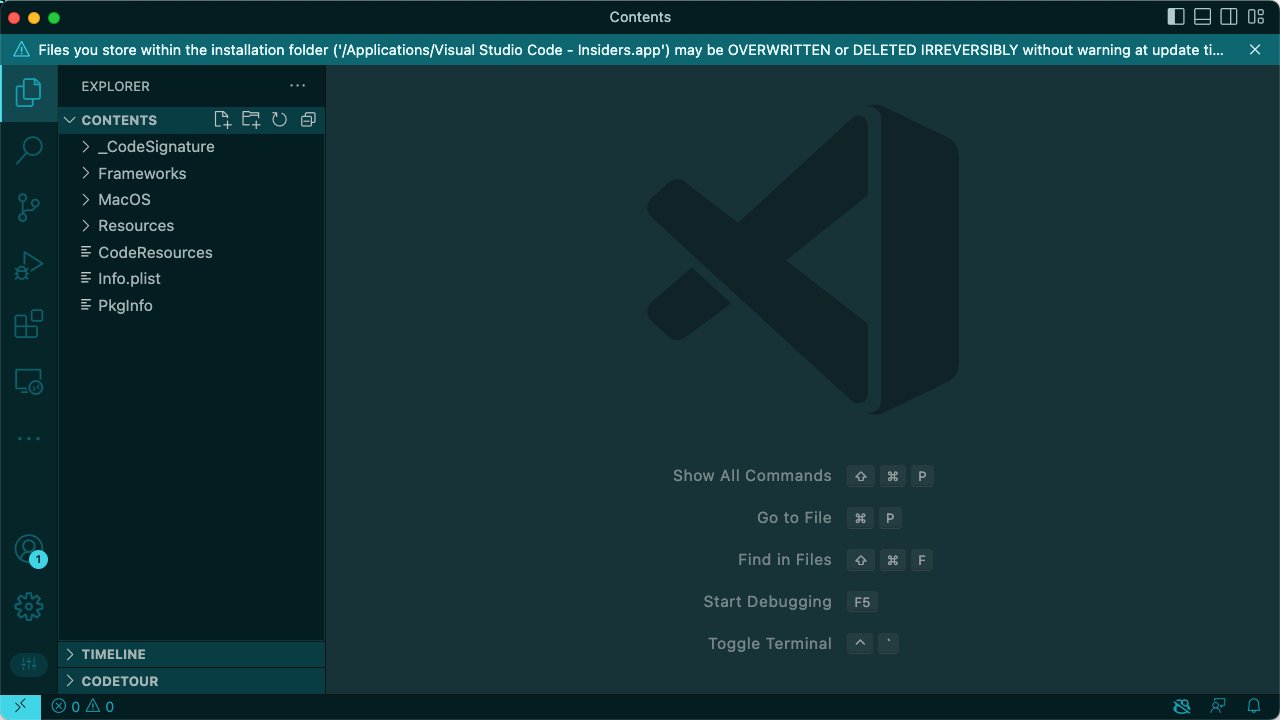Expand the CODETOUR section

tap(191, 681)
